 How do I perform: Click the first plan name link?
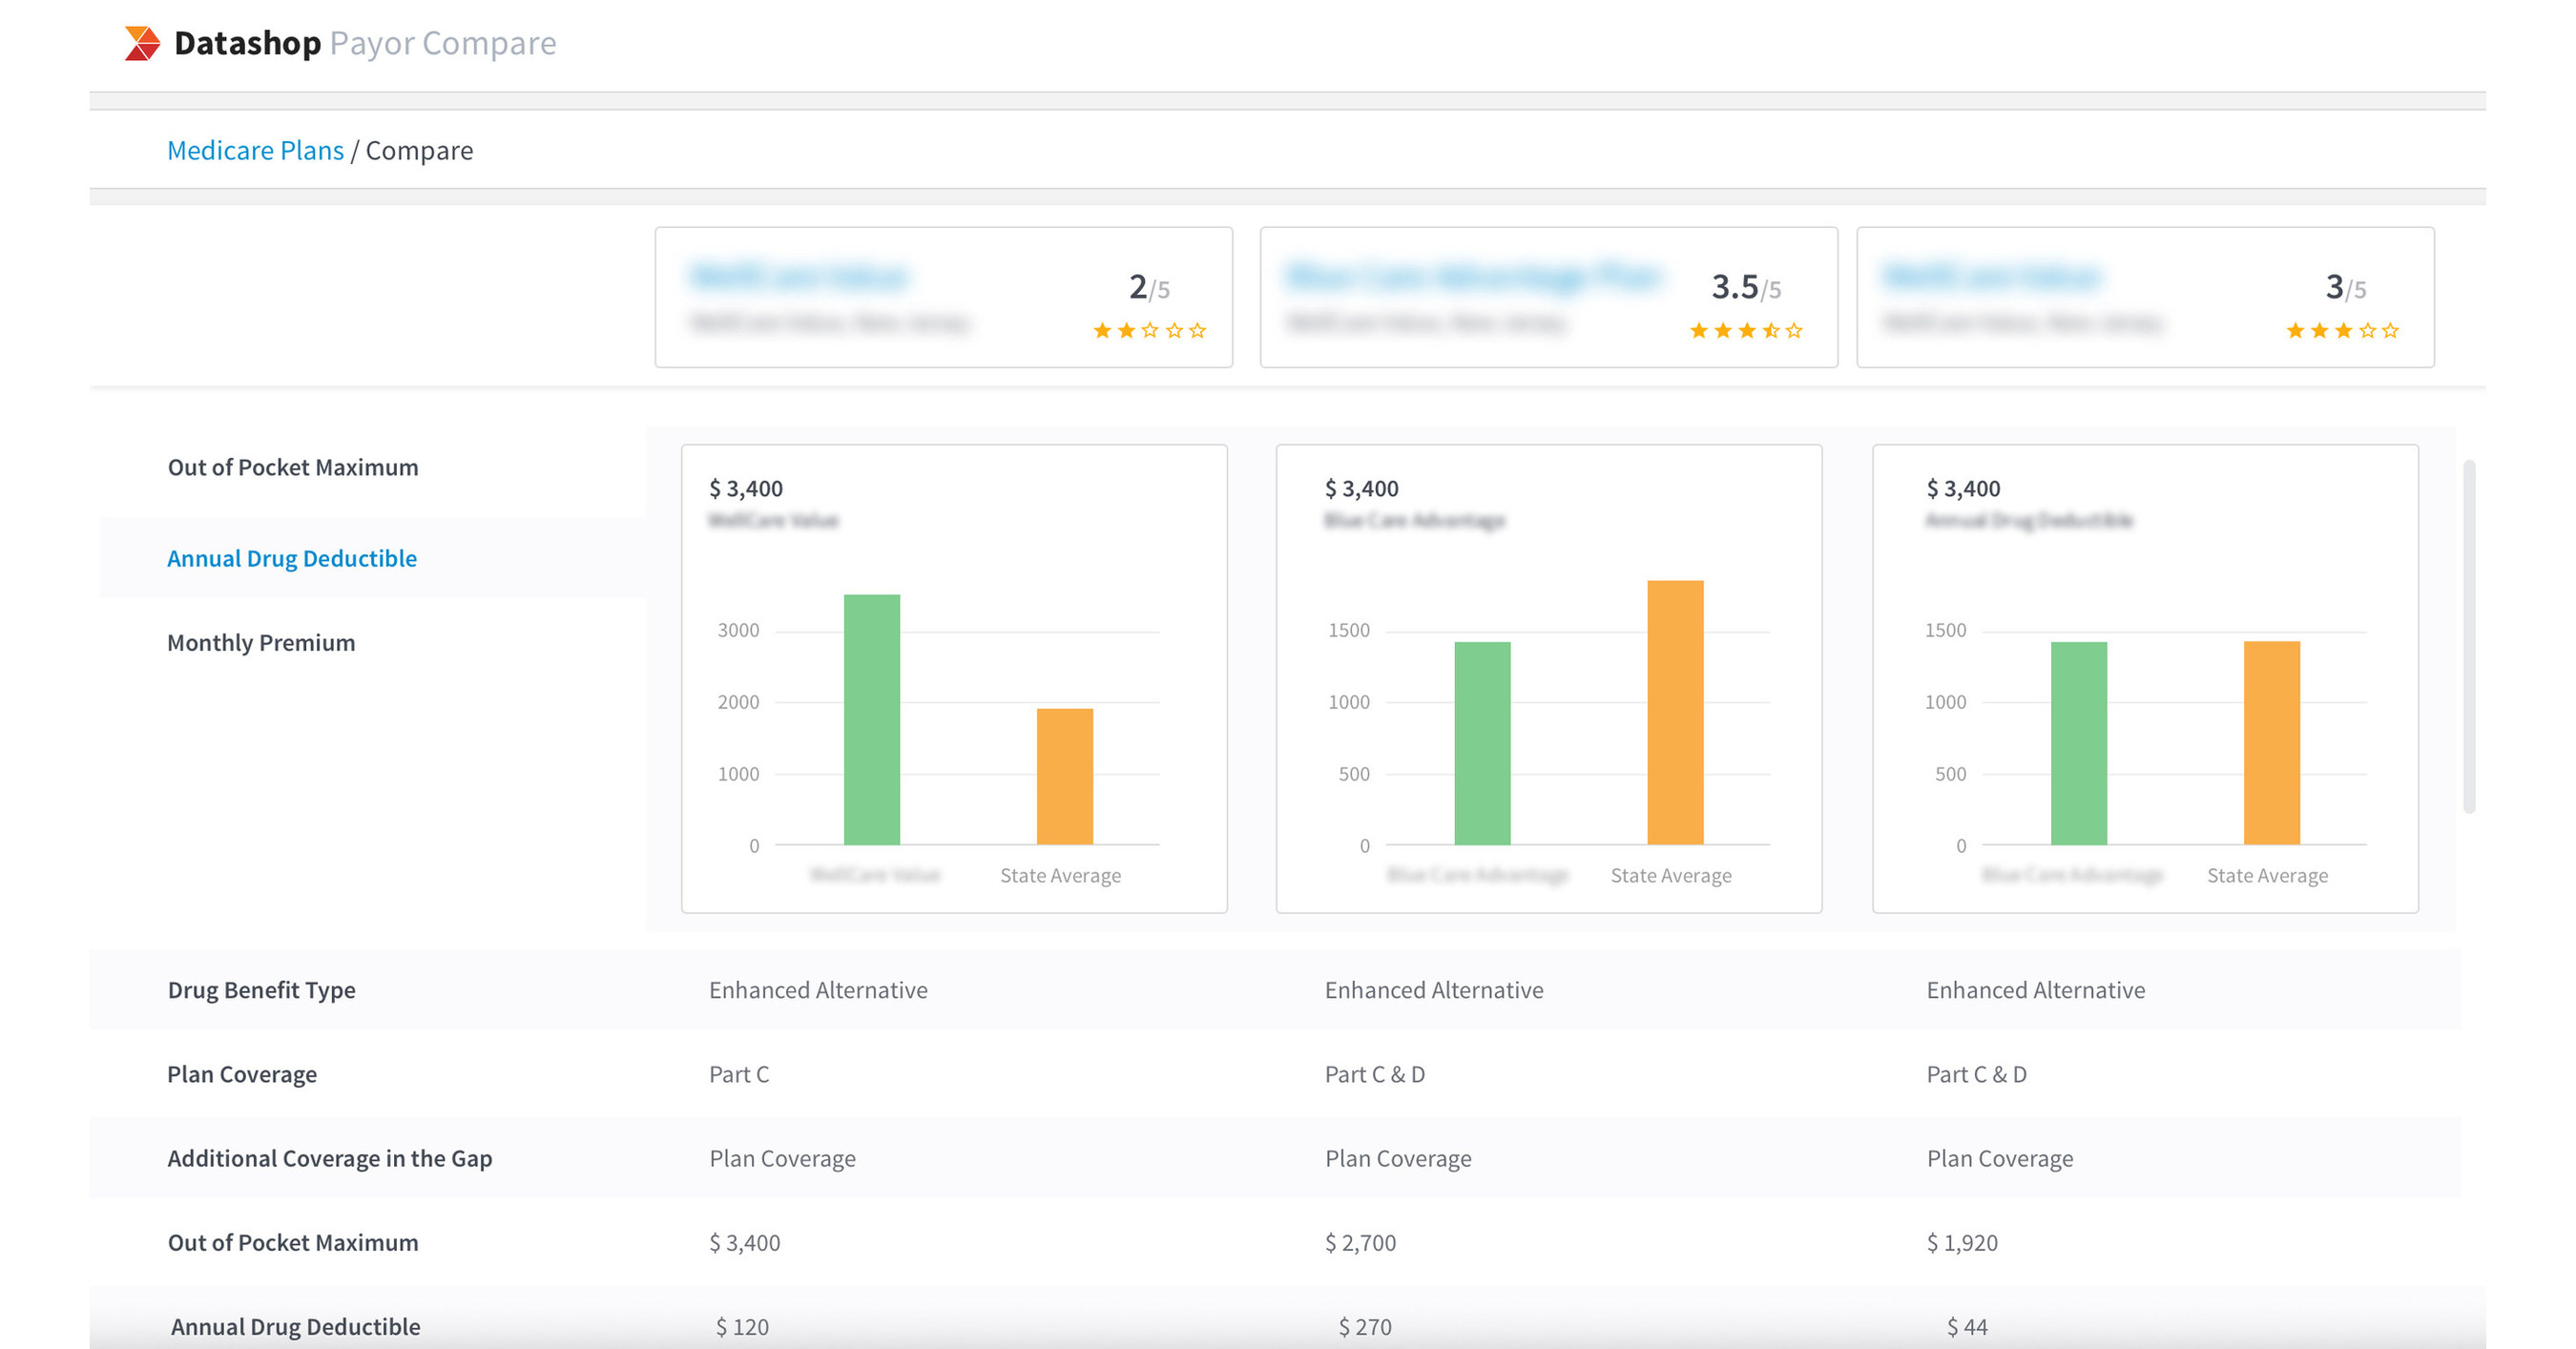[800, 275]
